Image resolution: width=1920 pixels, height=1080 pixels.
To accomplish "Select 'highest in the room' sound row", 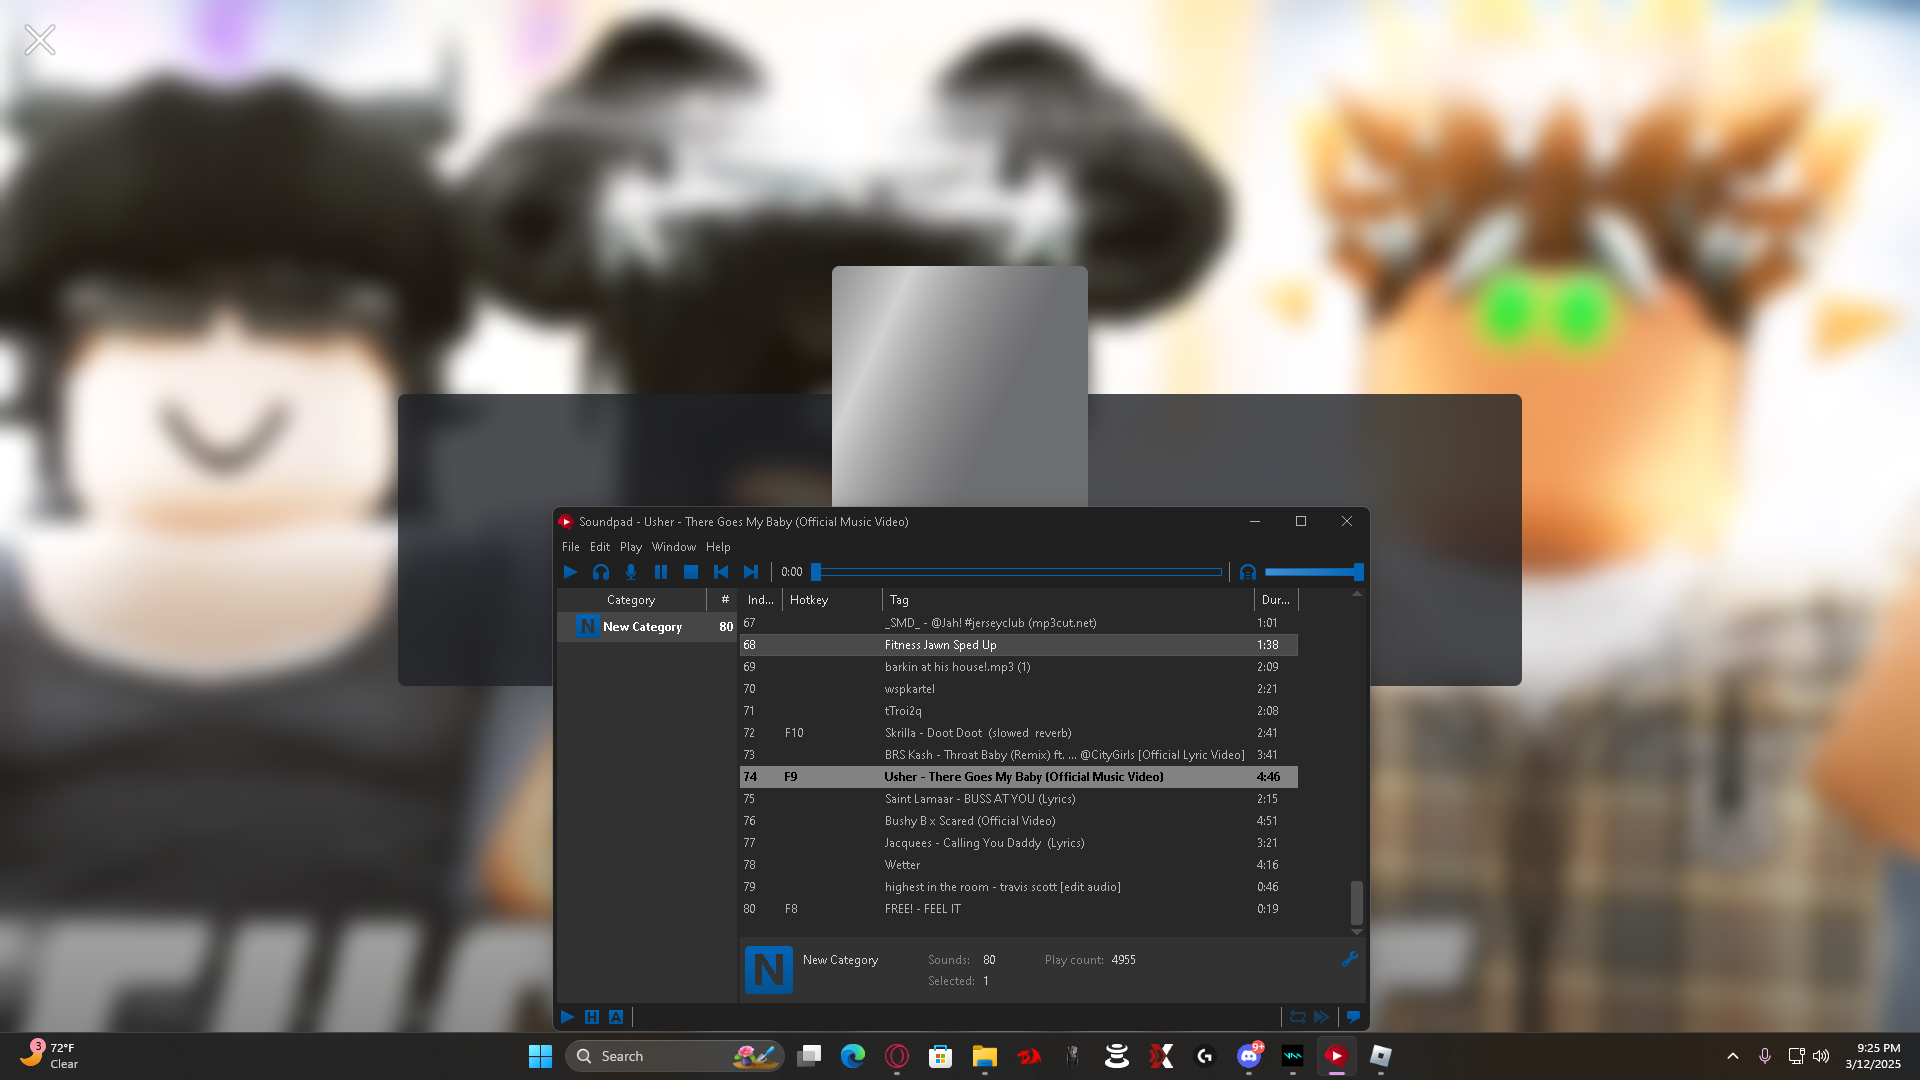I will click(1019, 887).
